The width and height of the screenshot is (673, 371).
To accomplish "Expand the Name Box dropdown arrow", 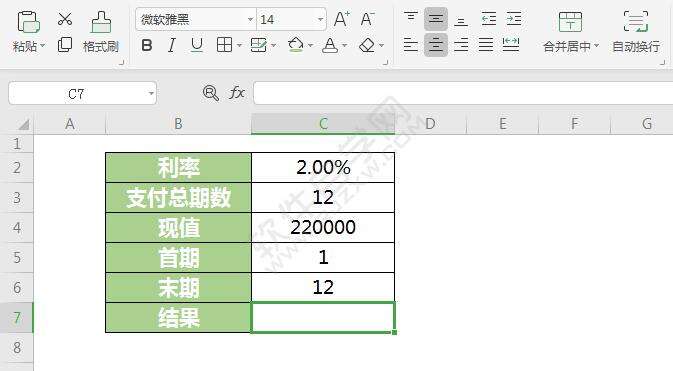I will pos(151,94).
